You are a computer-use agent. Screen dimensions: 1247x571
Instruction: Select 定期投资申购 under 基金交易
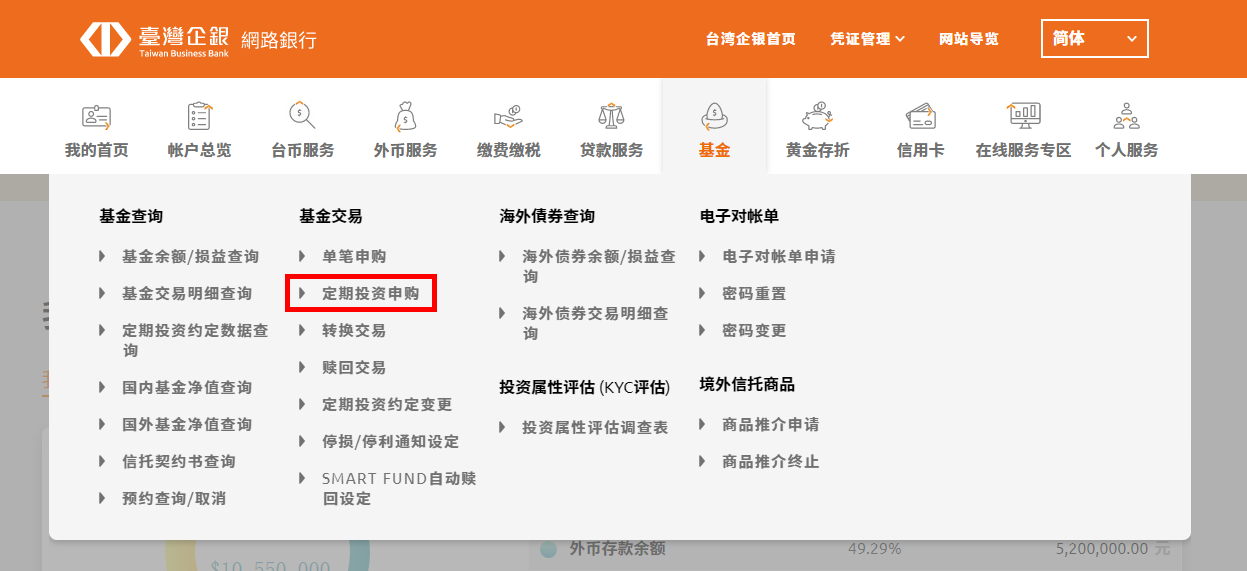pos(370,294)
